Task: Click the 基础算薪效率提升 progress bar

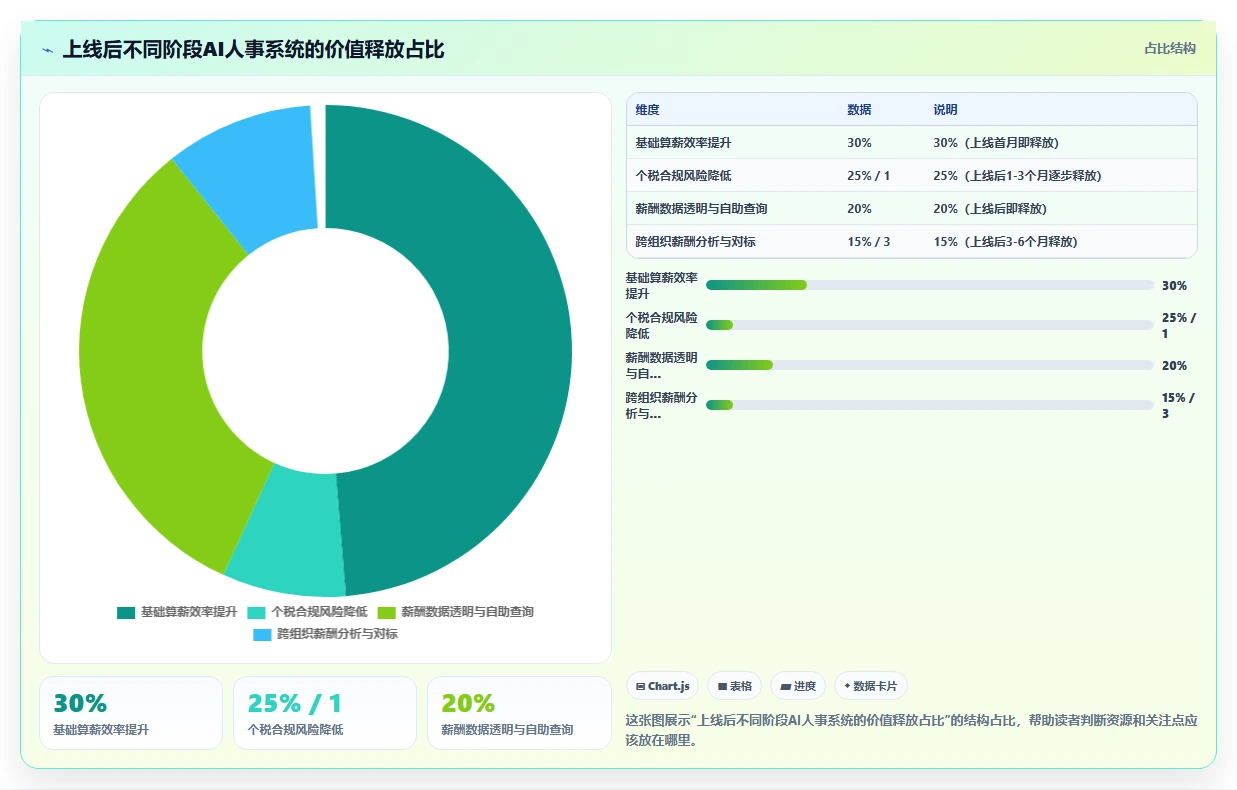Action: pyautogui.click(x=930, y=285)
